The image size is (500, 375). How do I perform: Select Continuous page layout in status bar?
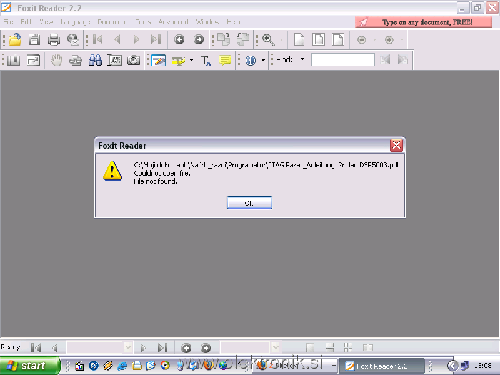pos(330,348)
